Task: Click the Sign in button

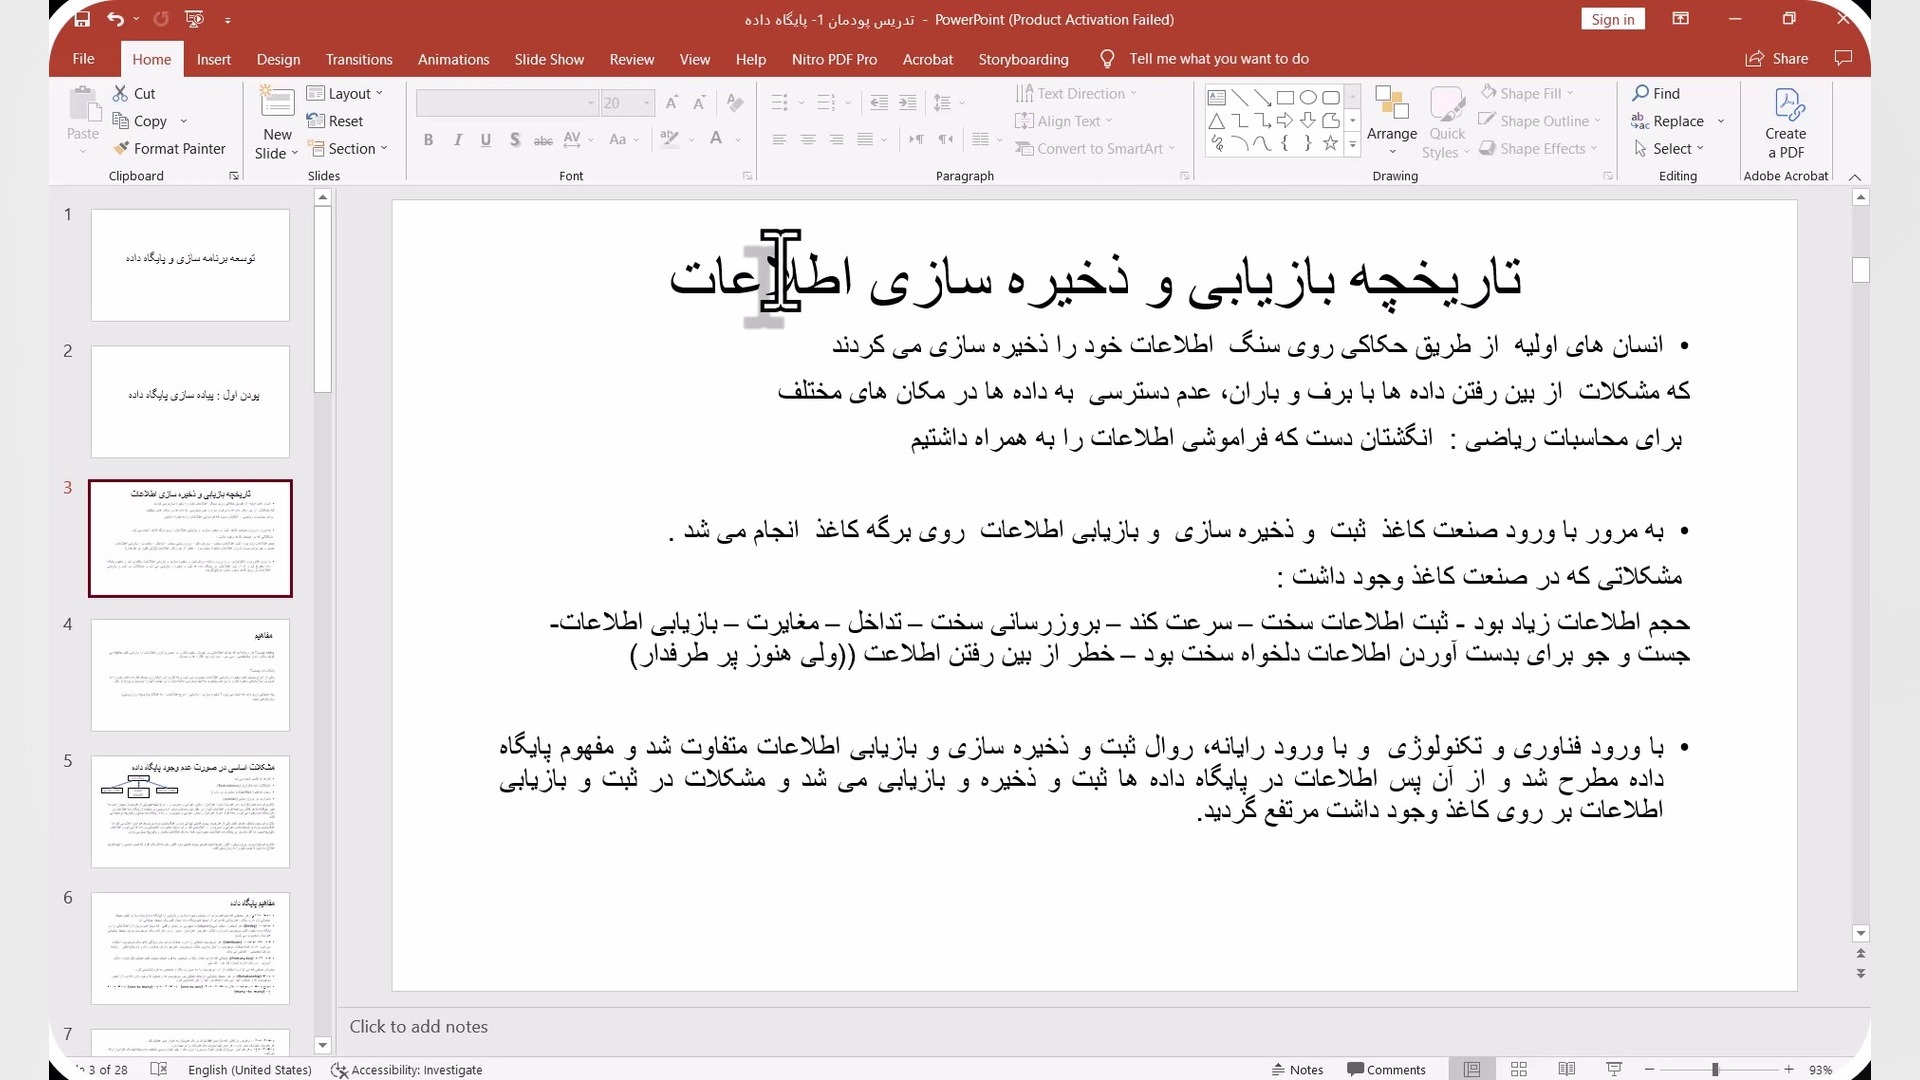Action: (x=1612, y=19)
